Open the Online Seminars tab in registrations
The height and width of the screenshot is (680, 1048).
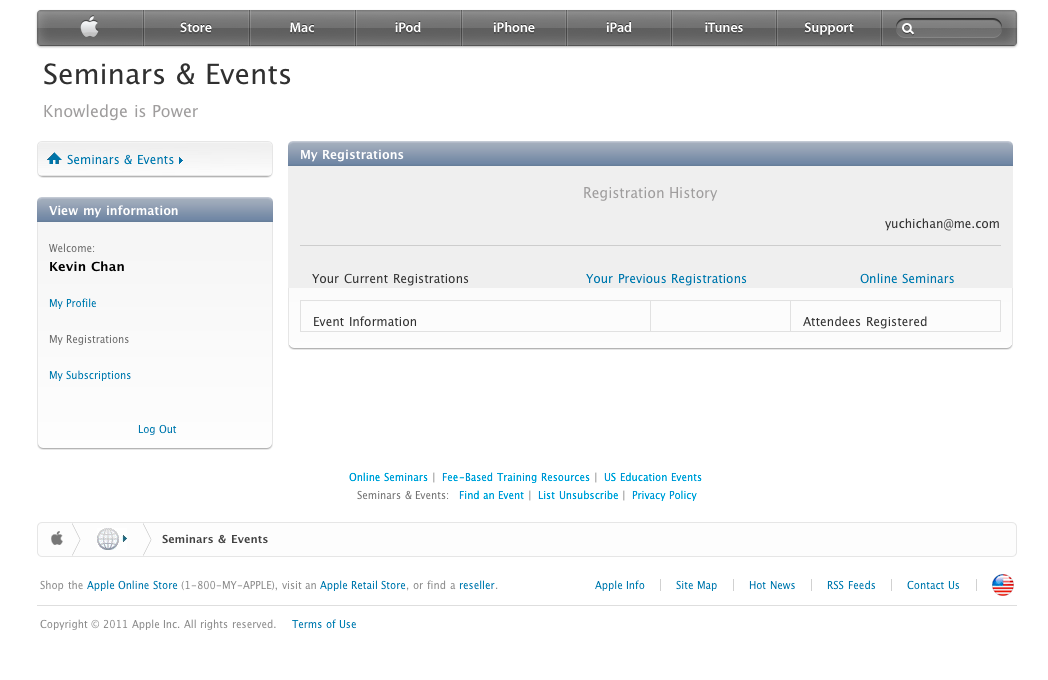point(907,279)
